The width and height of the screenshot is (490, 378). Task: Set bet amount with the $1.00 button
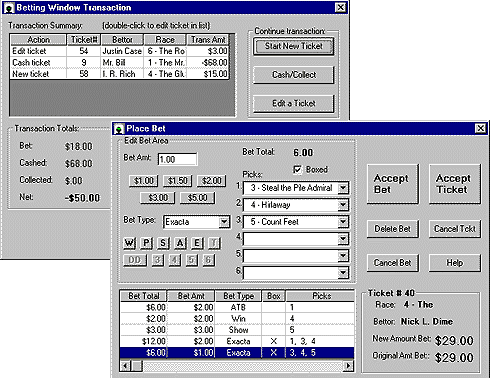click(x=144, y=181)
